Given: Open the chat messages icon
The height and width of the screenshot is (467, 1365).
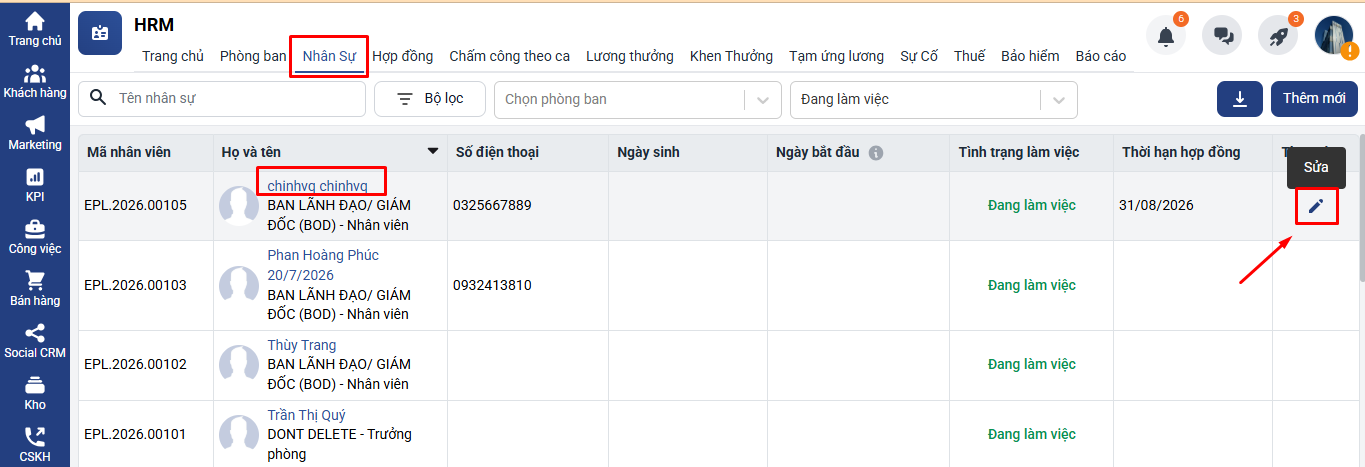Looking at the screenshot, I should pos(1222,36).
